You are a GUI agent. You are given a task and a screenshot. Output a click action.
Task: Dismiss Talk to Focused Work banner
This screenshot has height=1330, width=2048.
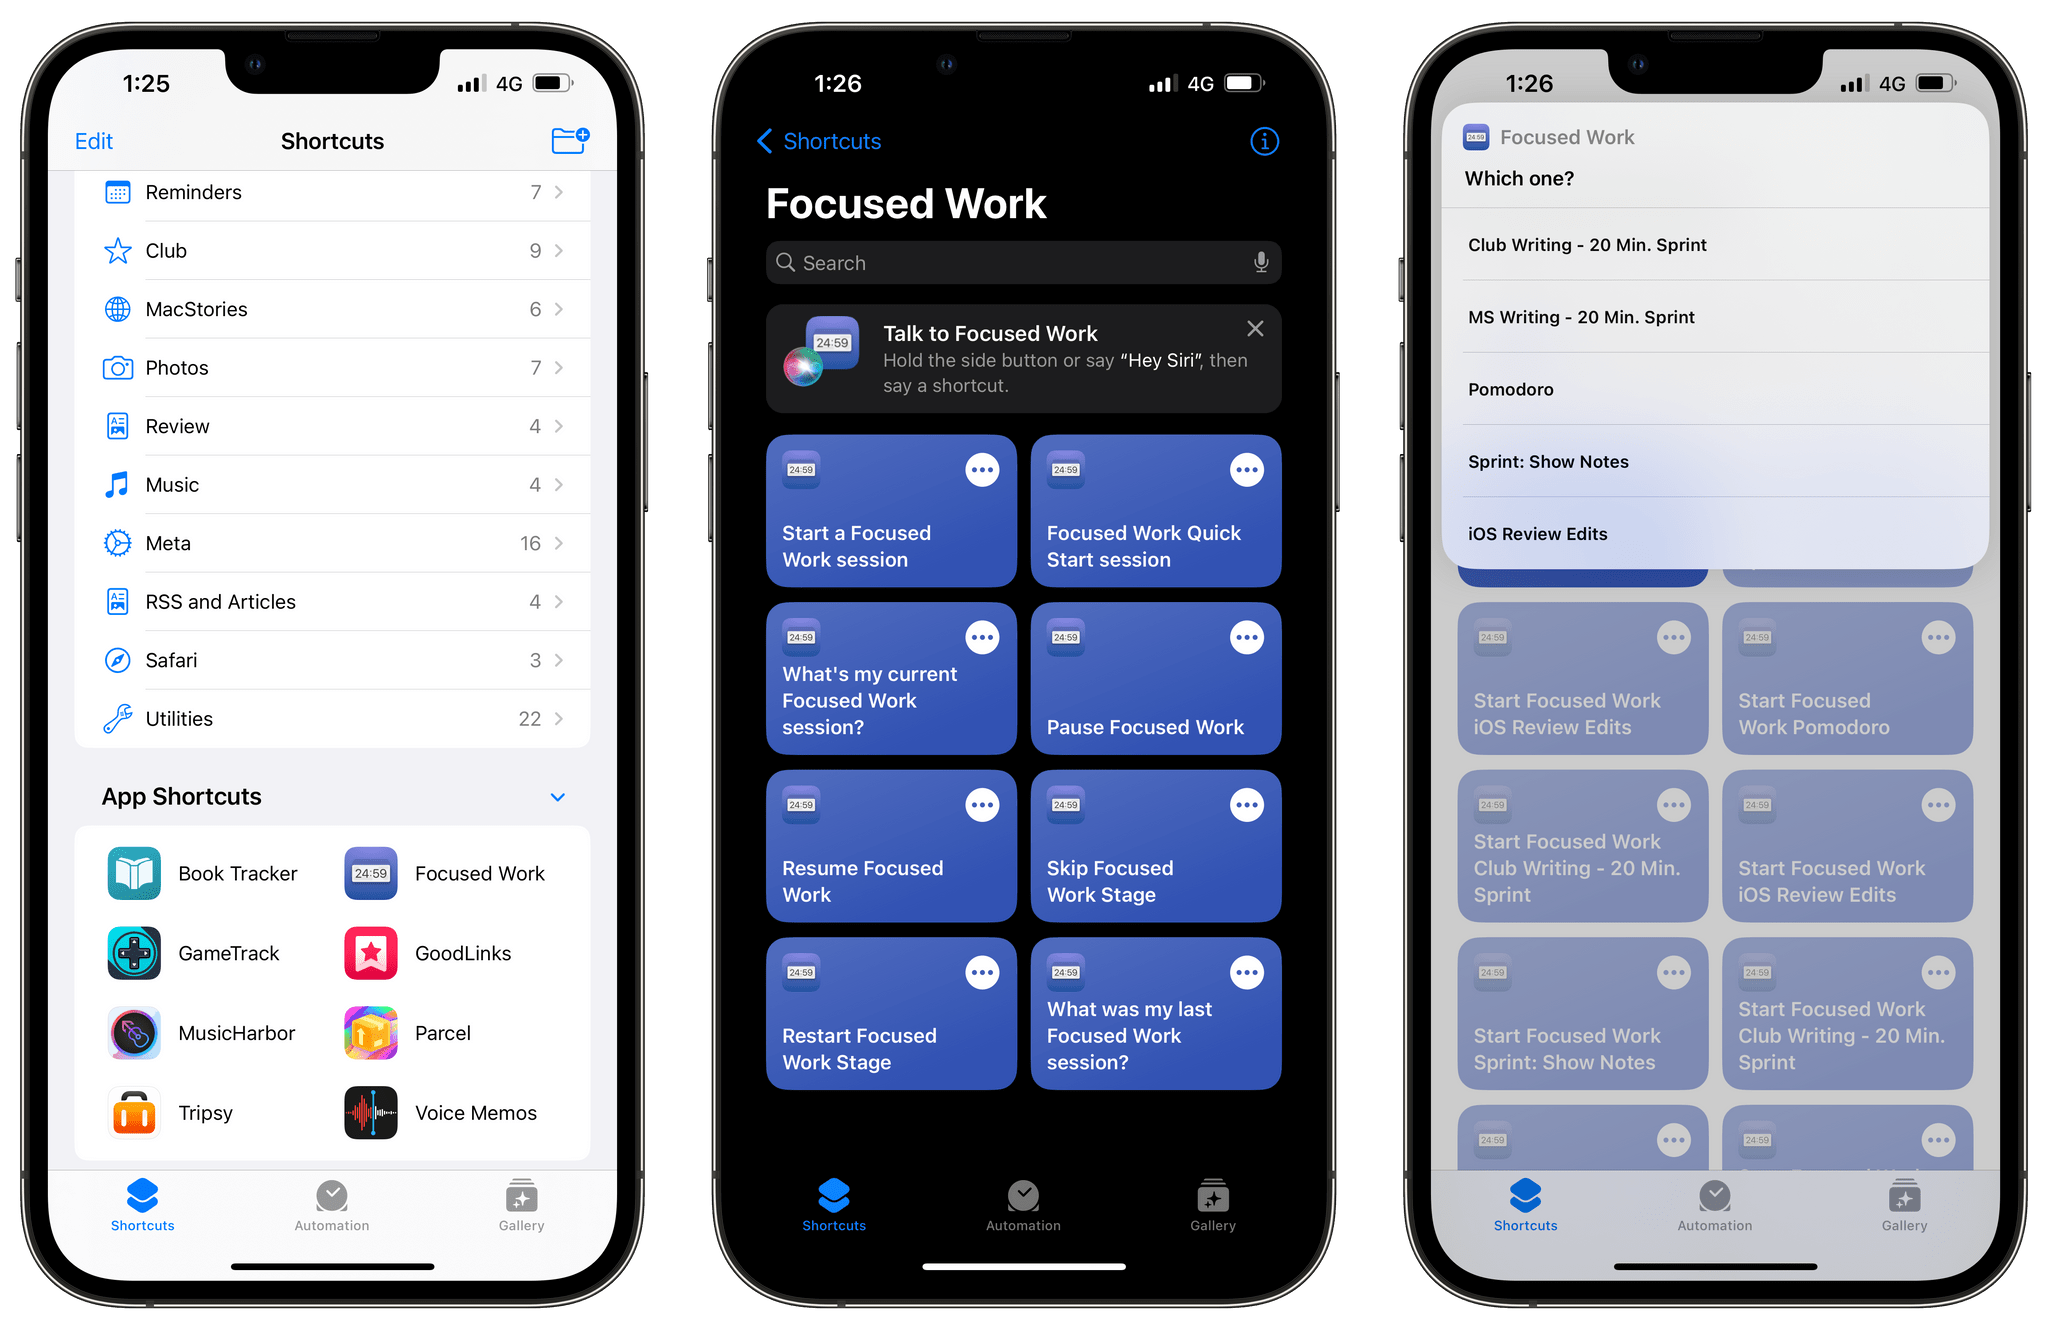[x=1257, y=331]
